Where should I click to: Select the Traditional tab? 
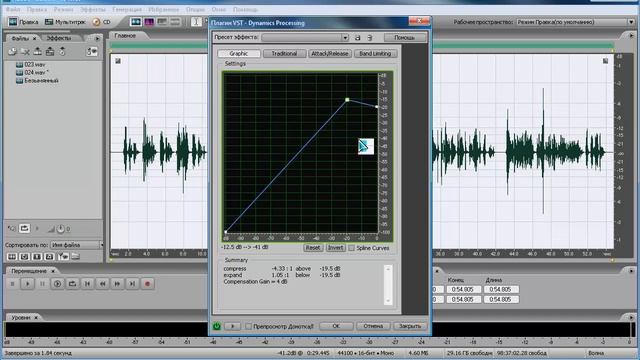(x=284, y=53)
